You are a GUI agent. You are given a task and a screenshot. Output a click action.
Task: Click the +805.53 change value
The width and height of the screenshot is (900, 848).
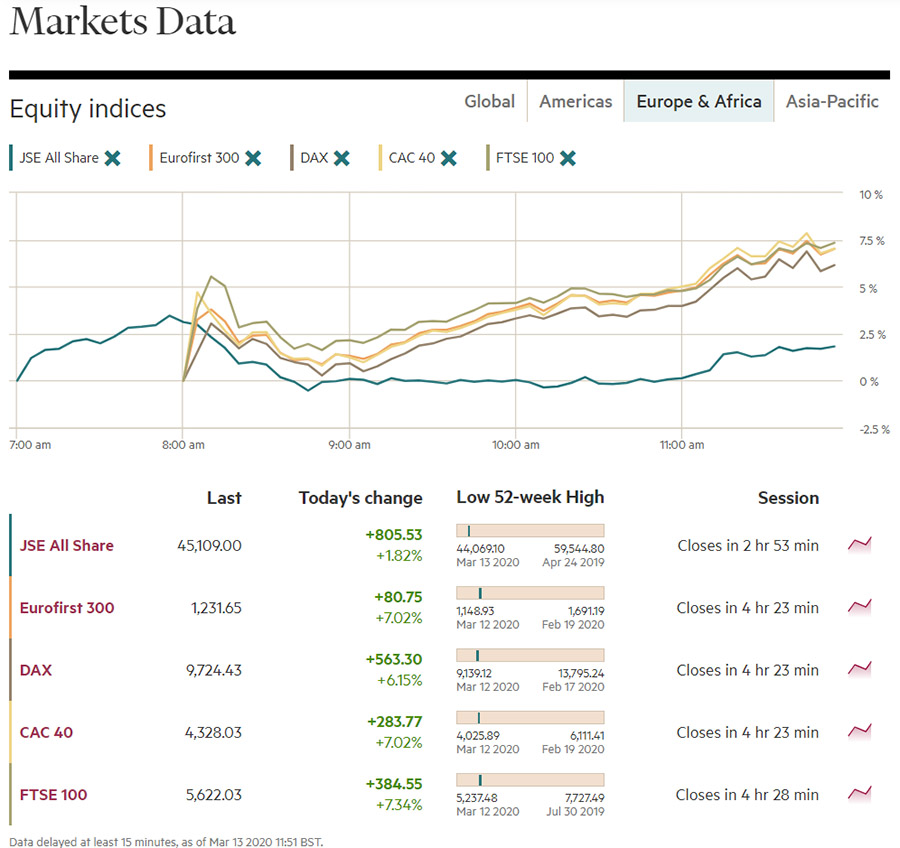[x=394, y=535]
